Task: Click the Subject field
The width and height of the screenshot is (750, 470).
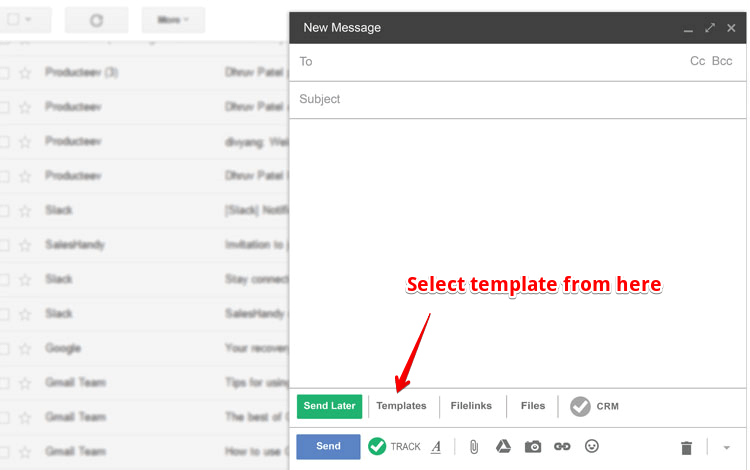Action: click(x=518, y=99)
